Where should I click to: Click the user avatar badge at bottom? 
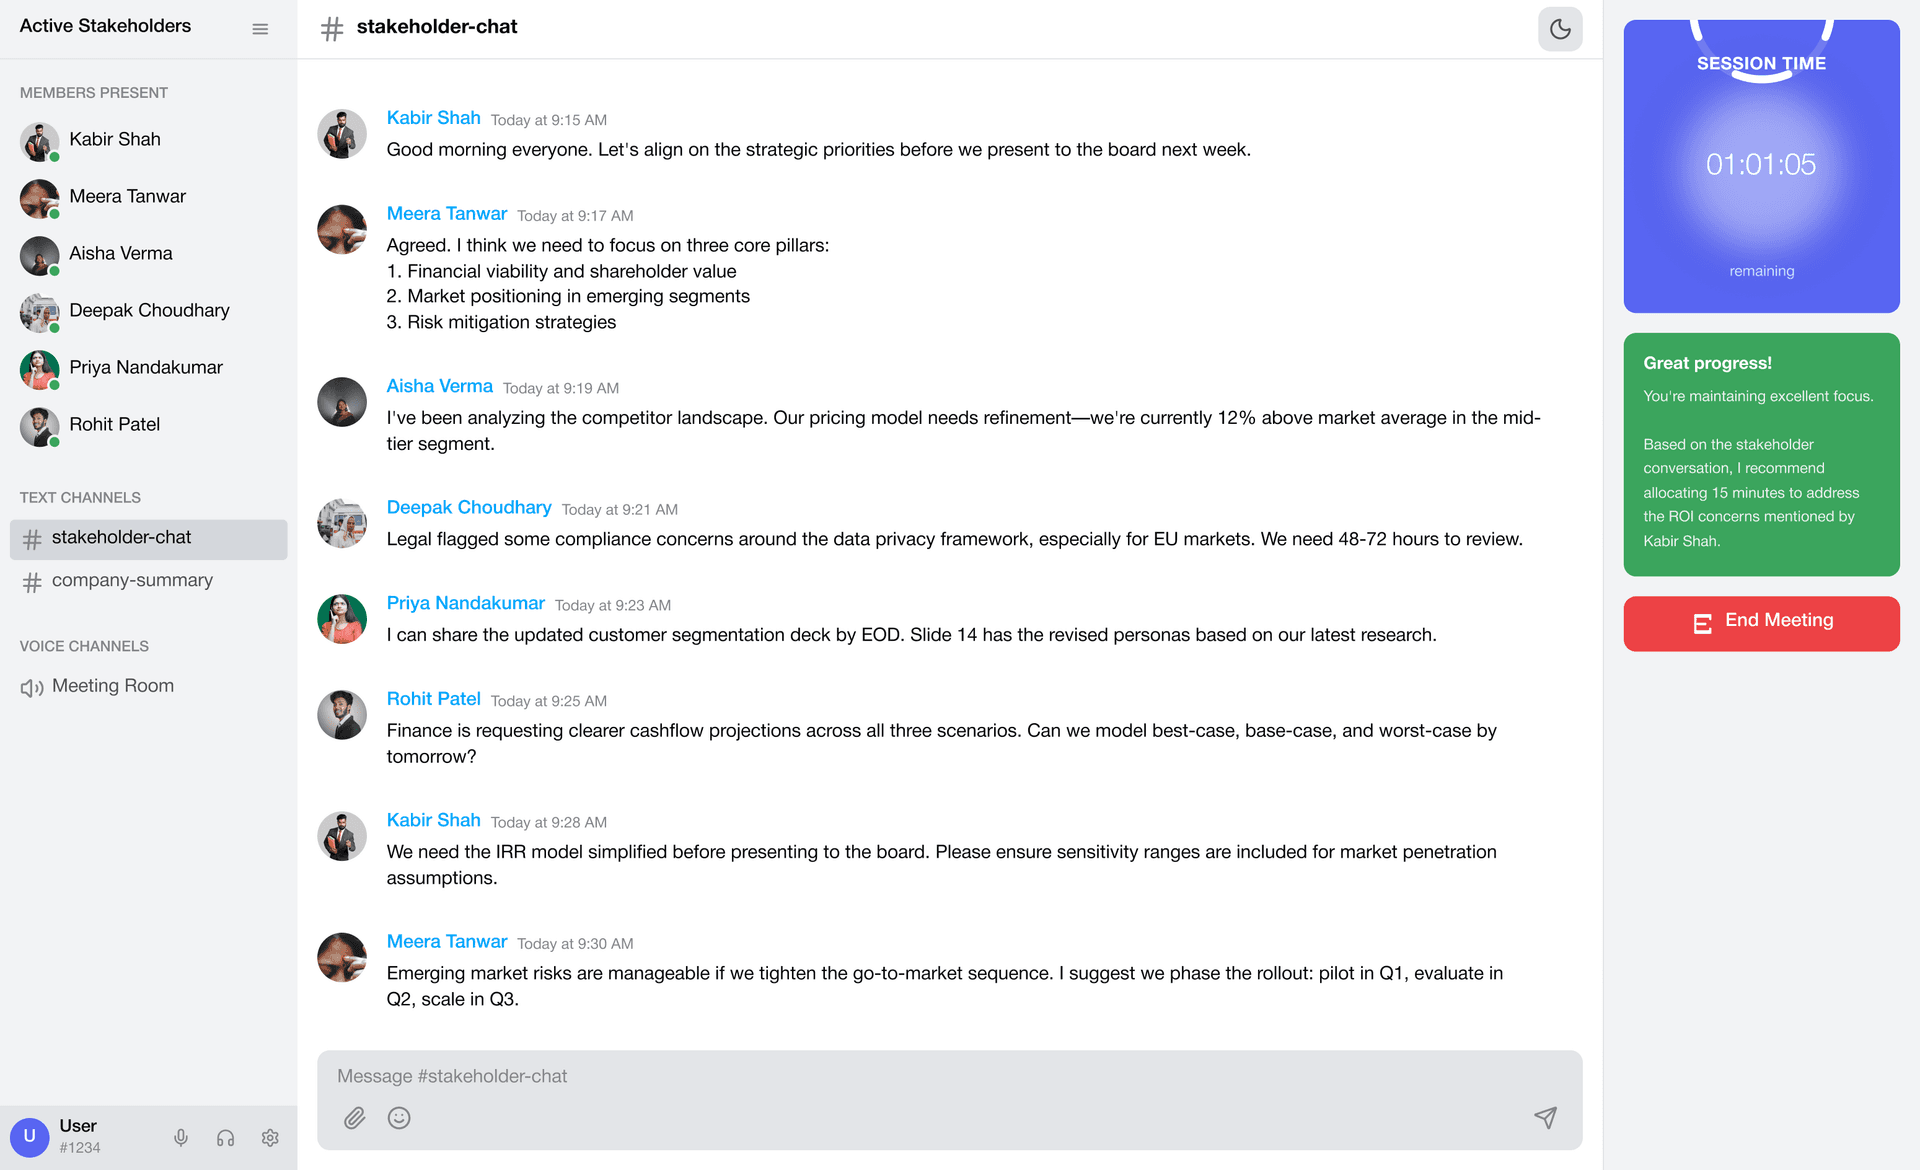(30, 1137)
